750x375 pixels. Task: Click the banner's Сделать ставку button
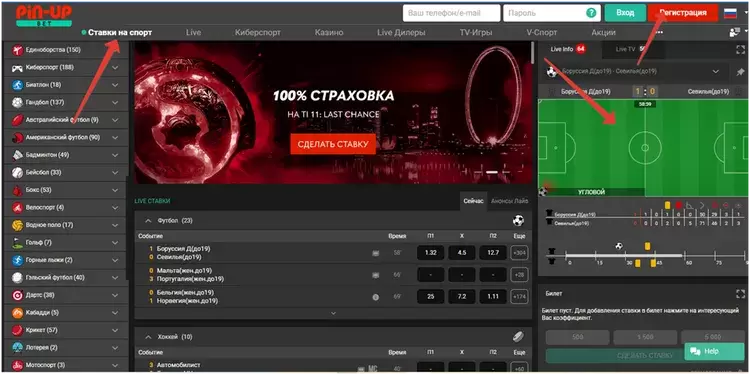(x=333, y=144)
